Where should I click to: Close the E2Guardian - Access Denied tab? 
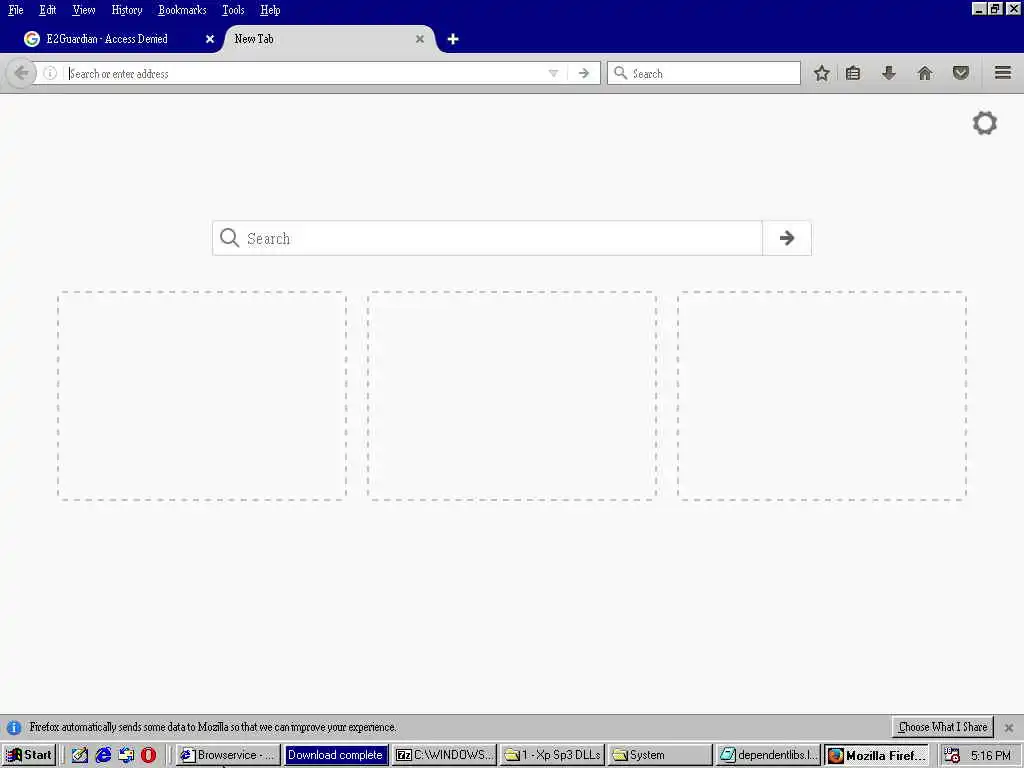click(x=210, y=39)
